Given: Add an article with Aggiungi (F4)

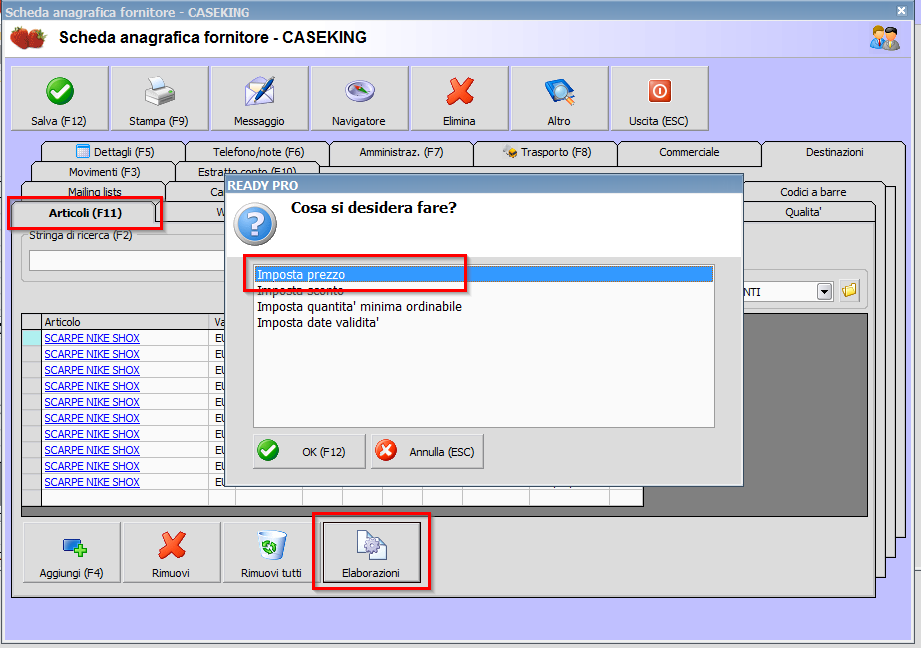Looking at the screenshot, I should tap(72, 552).
